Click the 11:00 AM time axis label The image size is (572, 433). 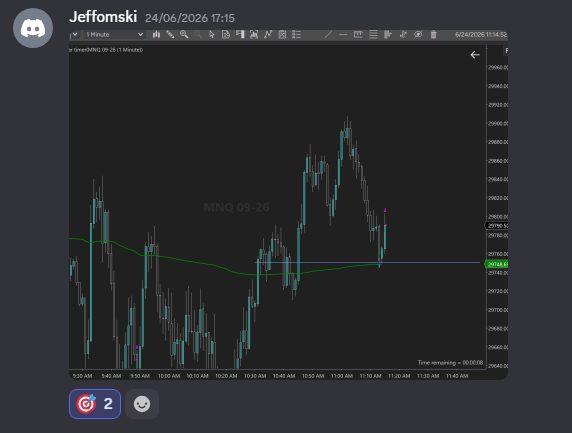click(342, 376)
